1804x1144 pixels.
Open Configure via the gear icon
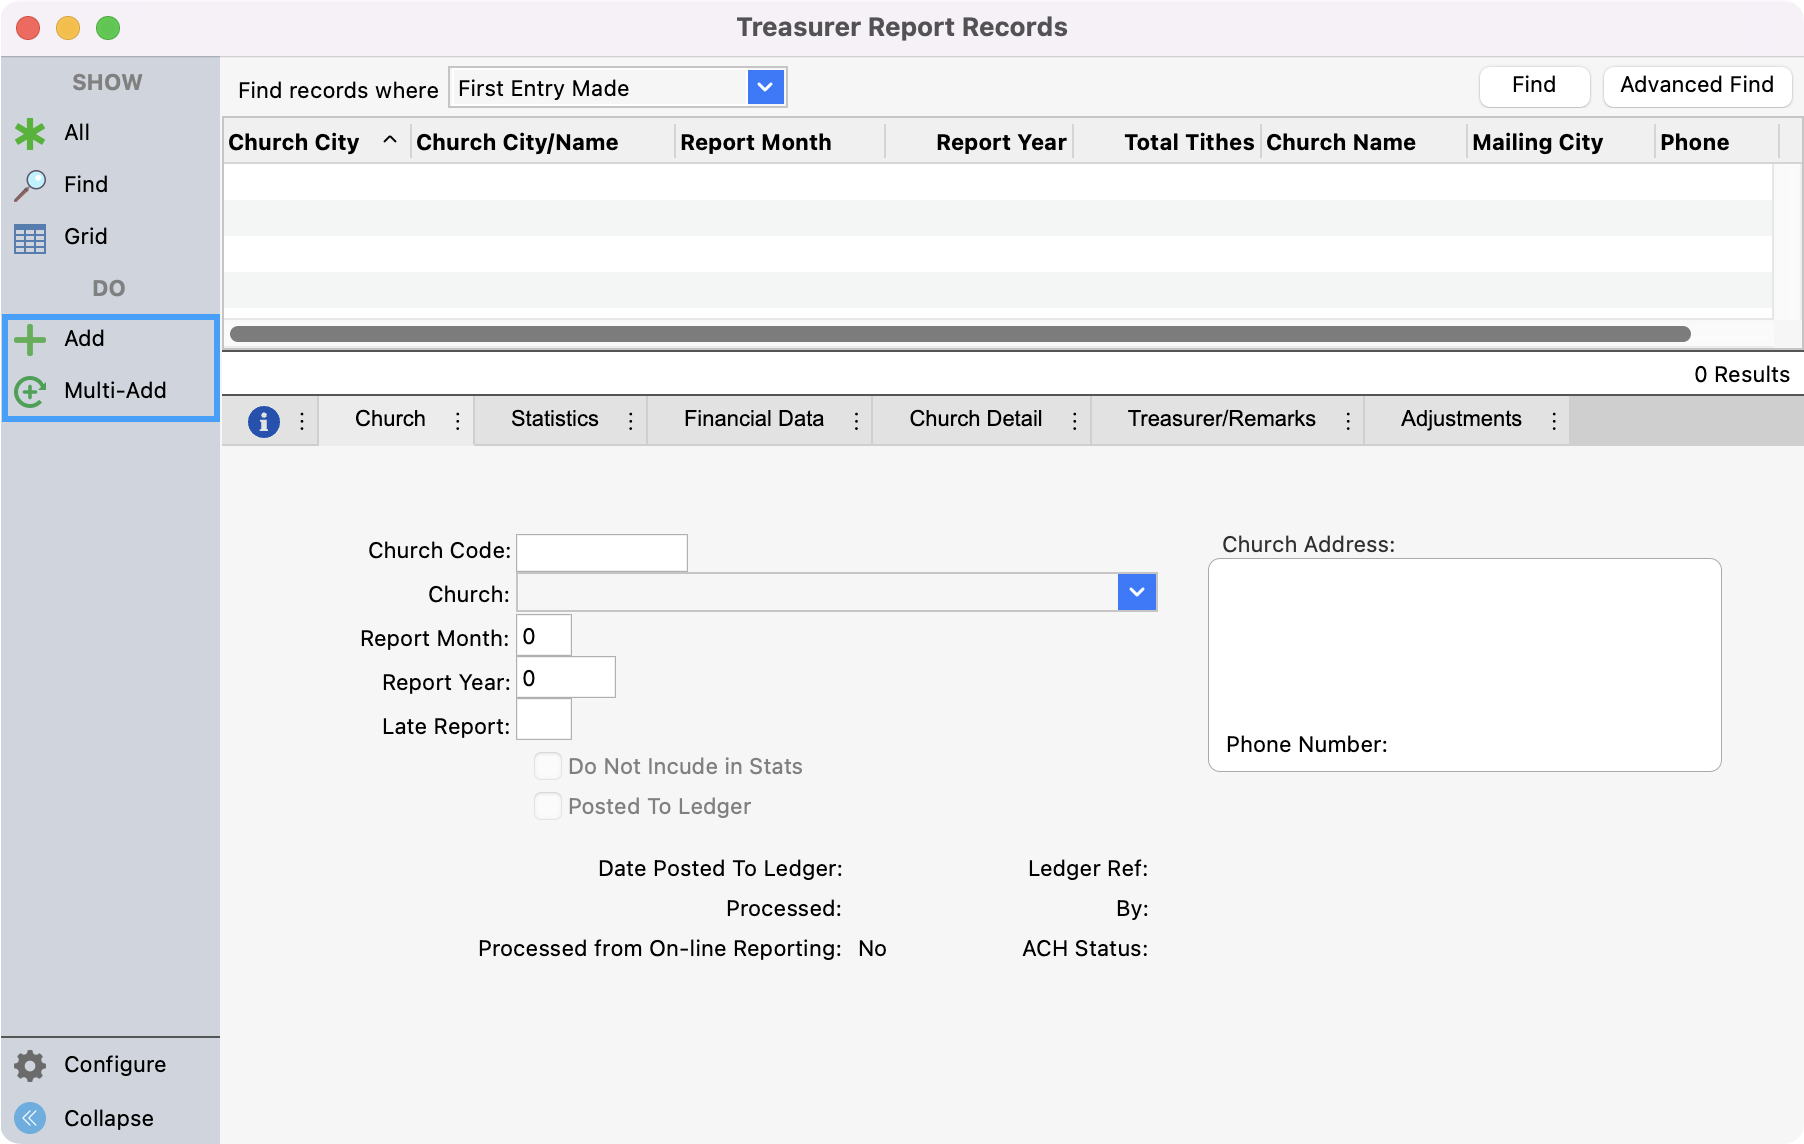[x=30, y=1064]
